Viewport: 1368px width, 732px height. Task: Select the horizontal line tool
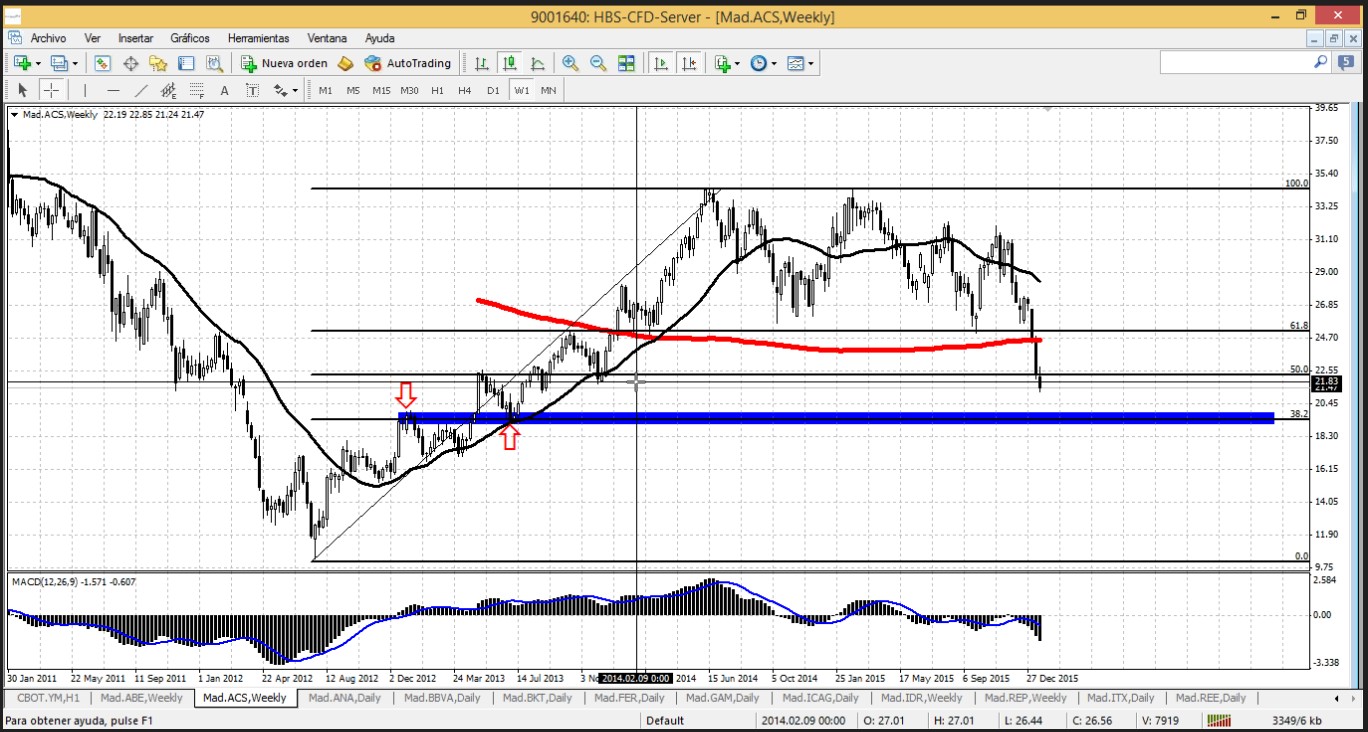pyautogui.click(x=112, y=90)
